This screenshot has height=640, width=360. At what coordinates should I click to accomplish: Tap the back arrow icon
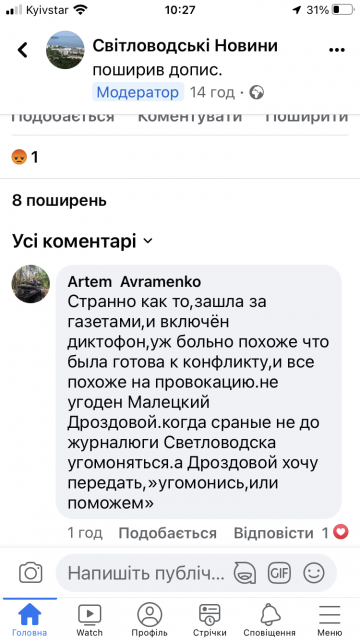tap(22, 50)
